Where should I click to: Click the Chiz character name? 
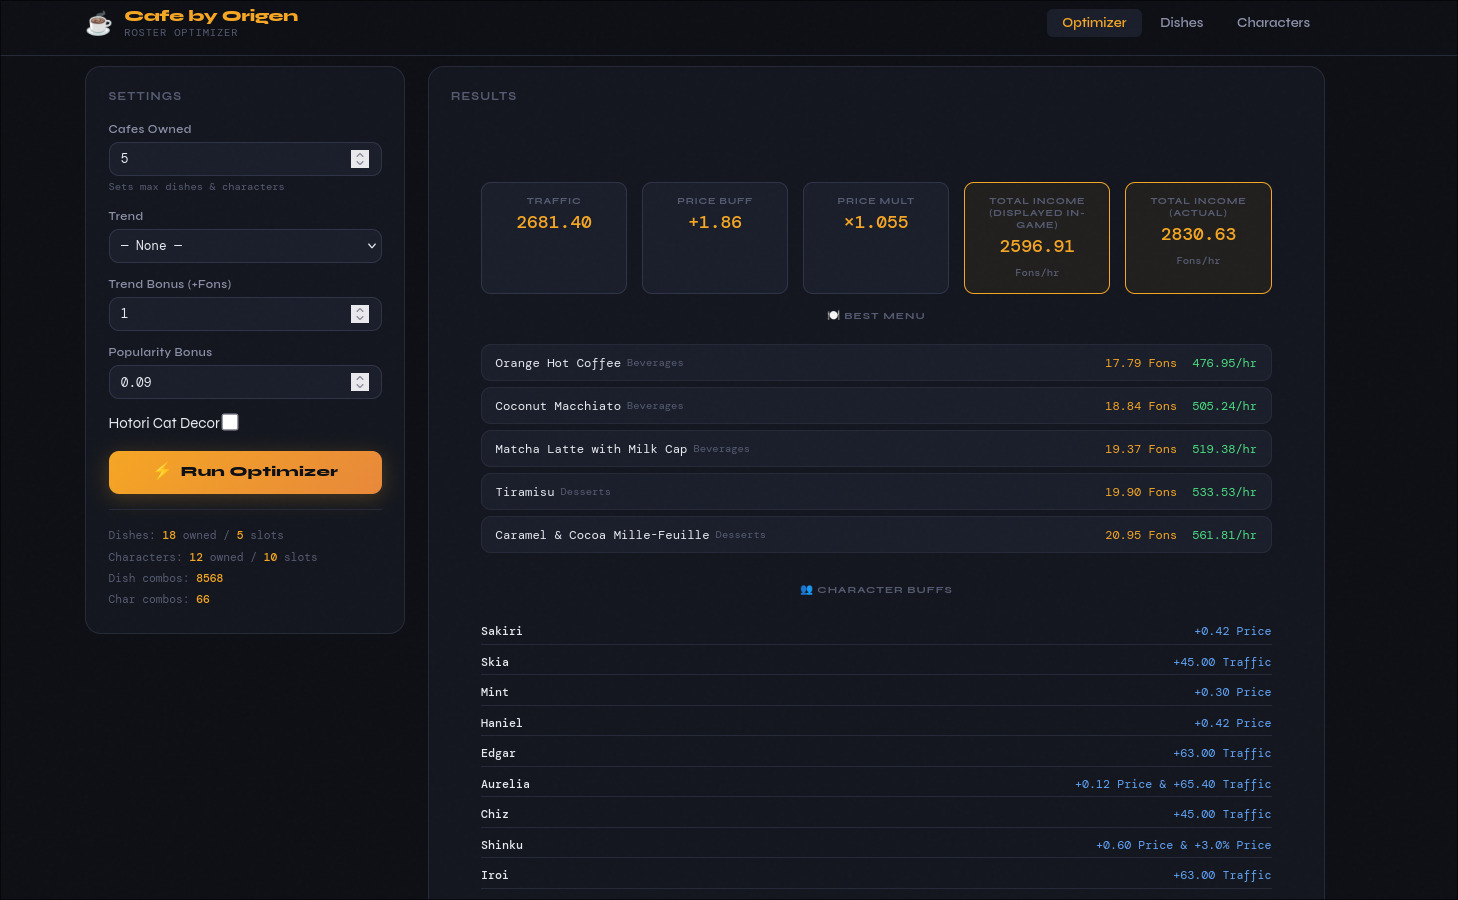pyautogui.click(x=494, y=814)
